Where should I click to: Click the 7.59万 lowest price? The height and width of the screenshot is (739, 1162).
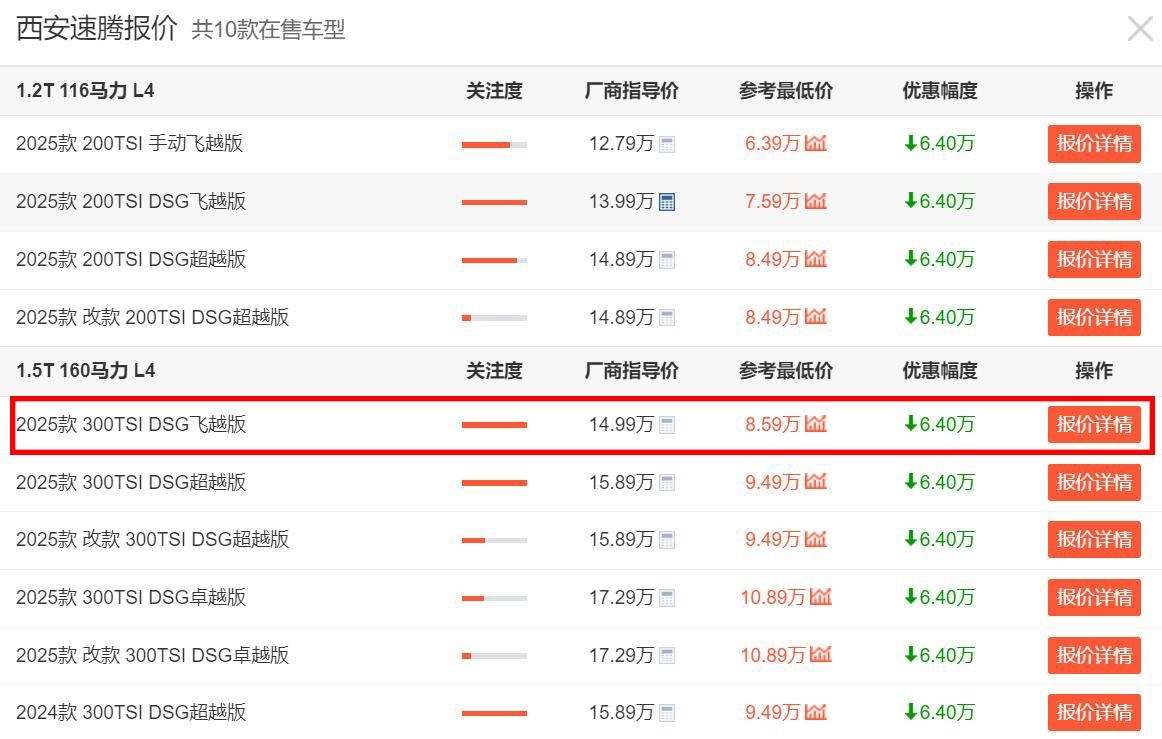(772, 201)
